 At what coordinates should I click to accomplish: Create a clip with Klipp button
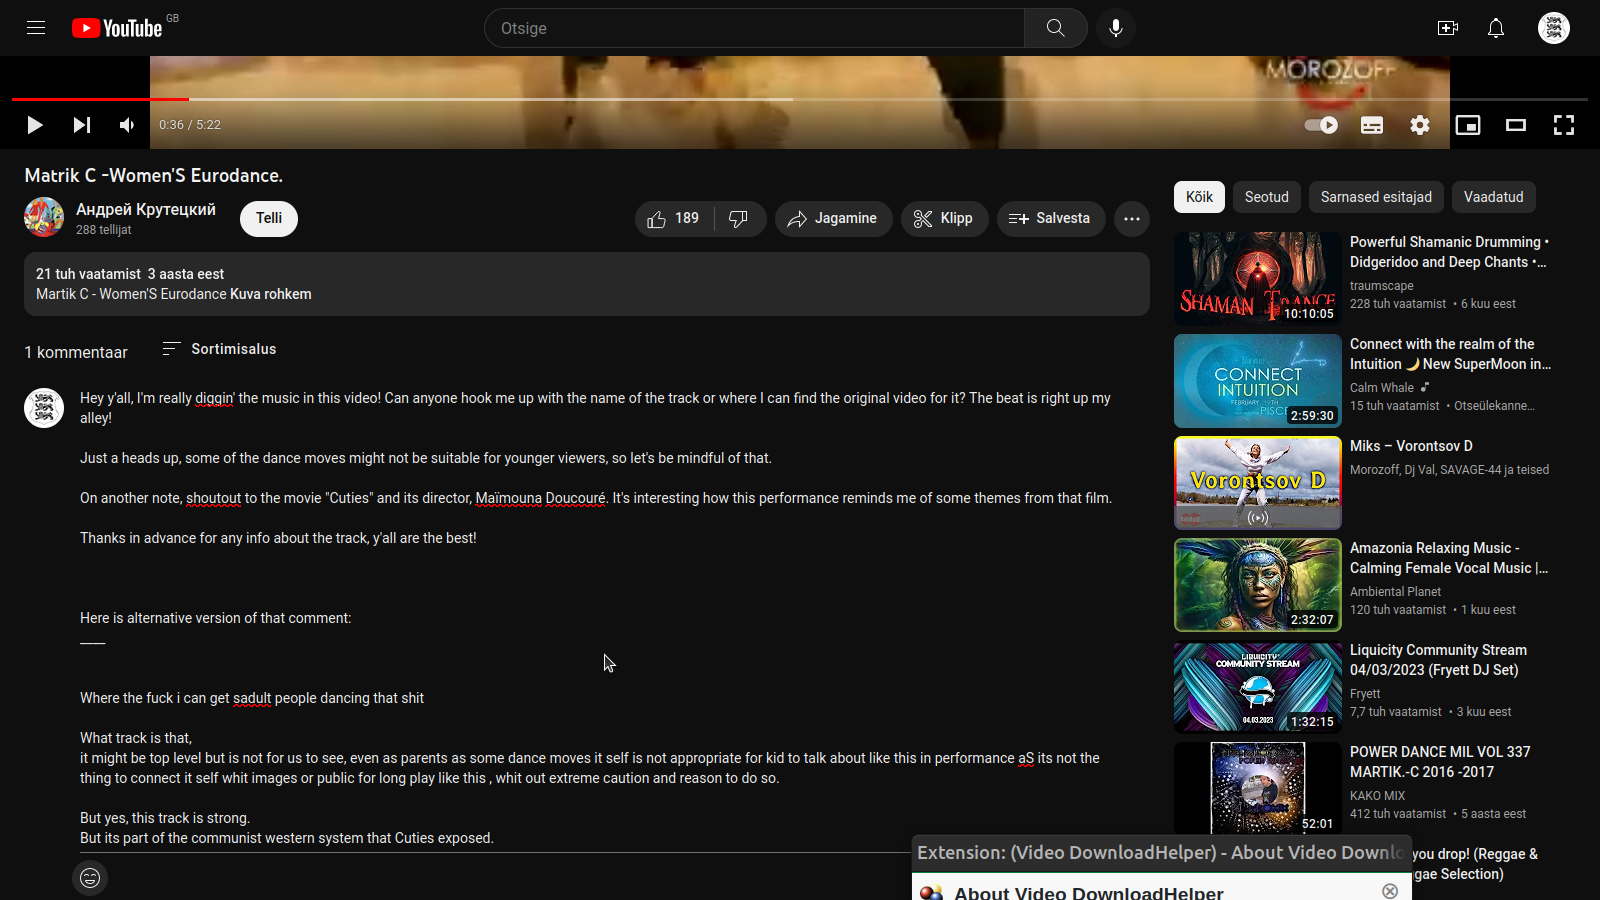tap(944, 219)
